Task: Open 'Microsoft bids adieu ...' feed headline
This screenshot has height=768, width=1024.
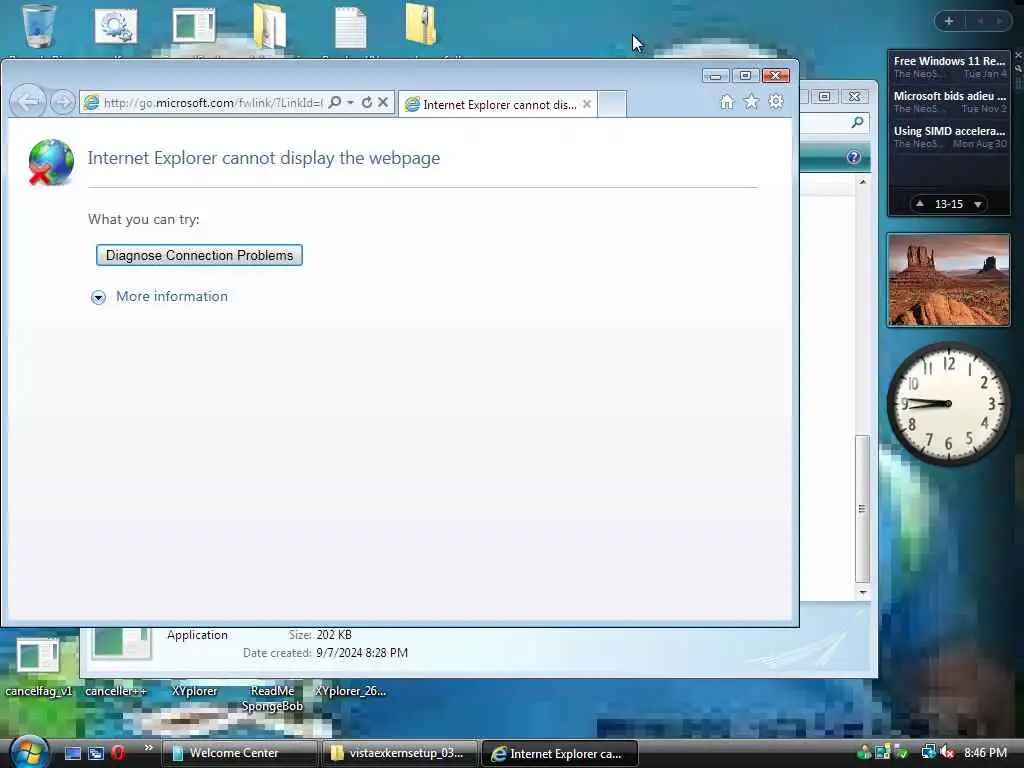Action: point(950,96)
